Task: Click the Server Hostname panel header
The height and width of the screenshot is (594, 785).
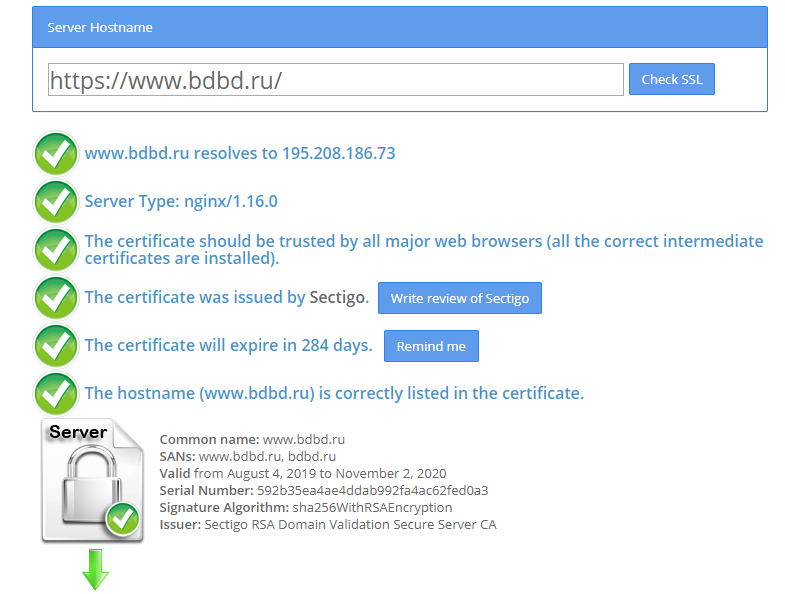Action: [400, 27]
